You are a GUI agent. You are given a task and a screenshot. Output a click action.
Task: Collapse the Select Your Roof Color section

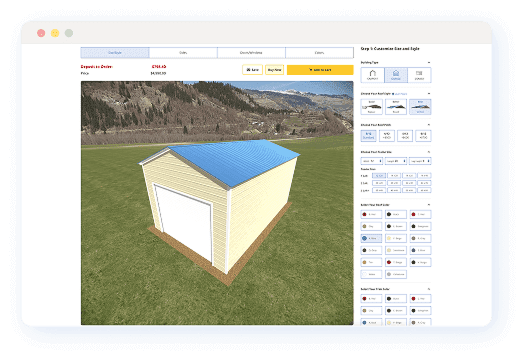[x=429, y=205]
